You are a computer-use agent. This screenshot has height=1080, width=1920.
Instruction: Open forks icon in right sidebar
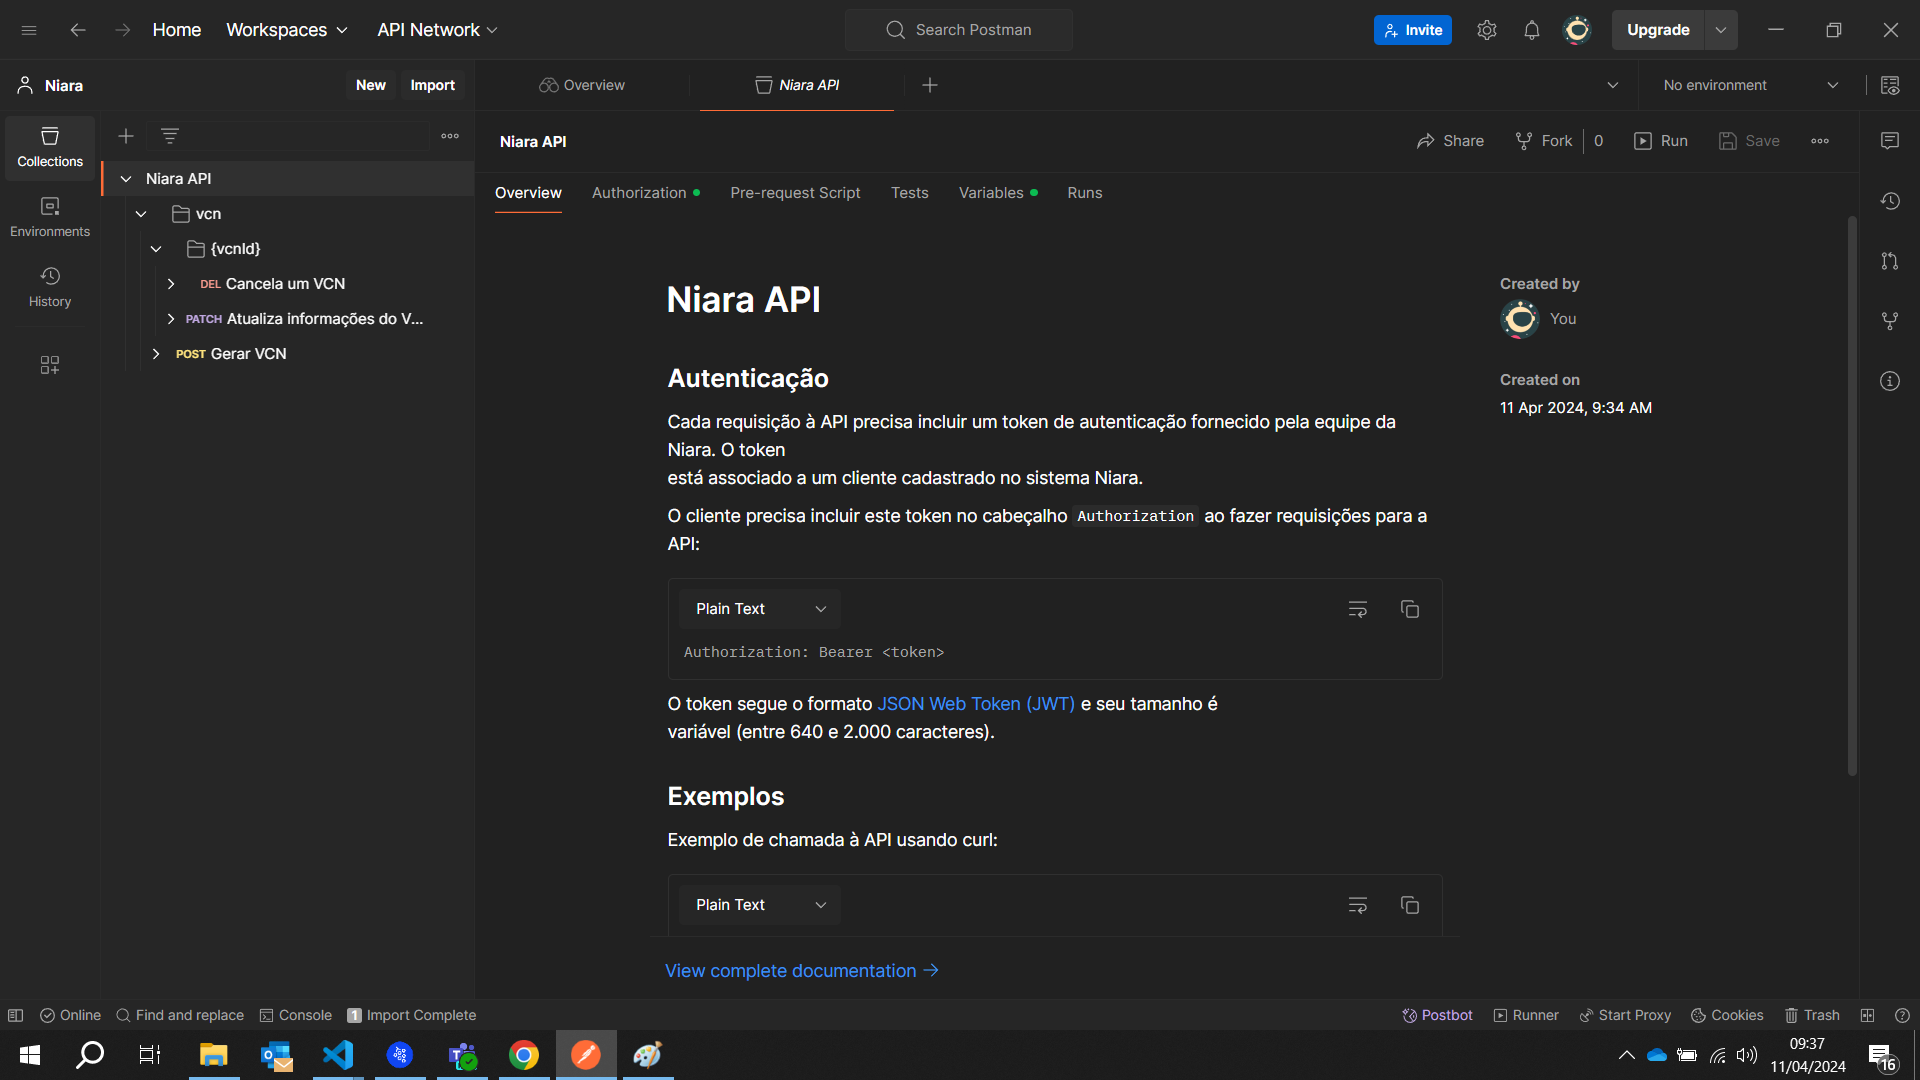click(x=1890, y=321)
